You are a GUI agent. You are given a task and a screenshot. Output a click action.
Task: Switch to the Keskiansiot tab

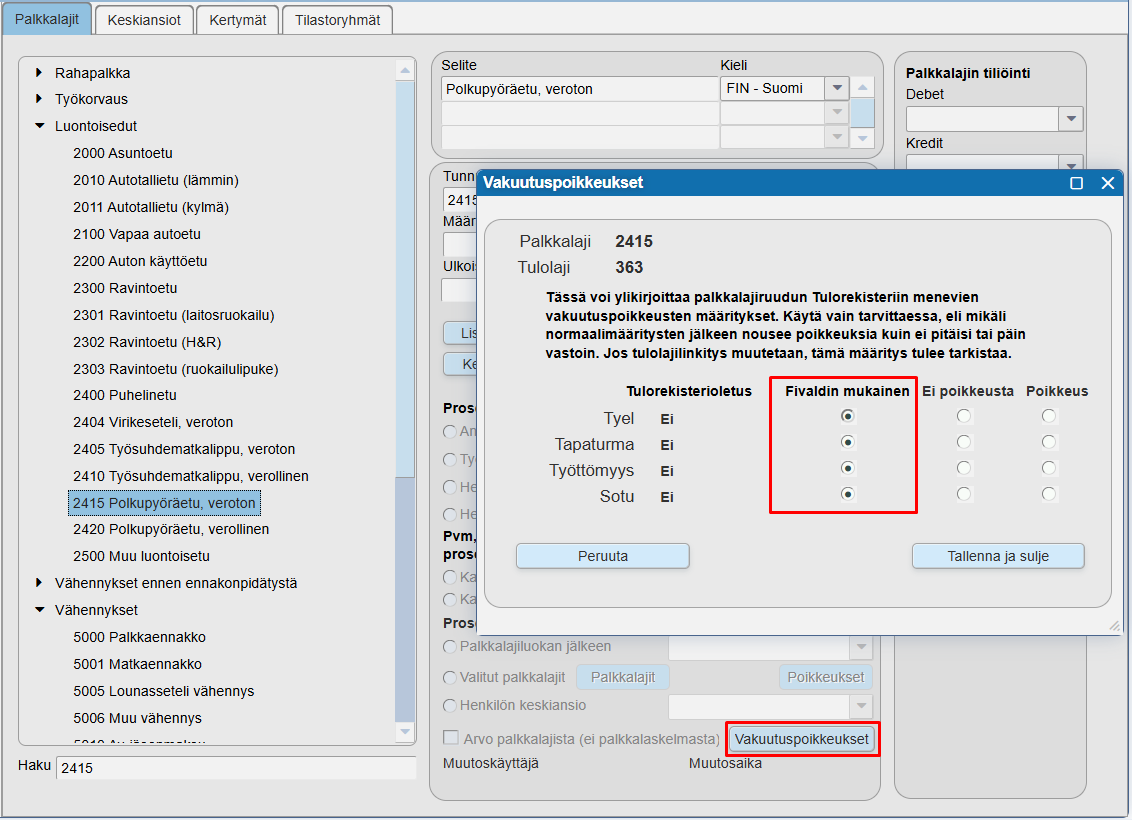coord(144,20)
